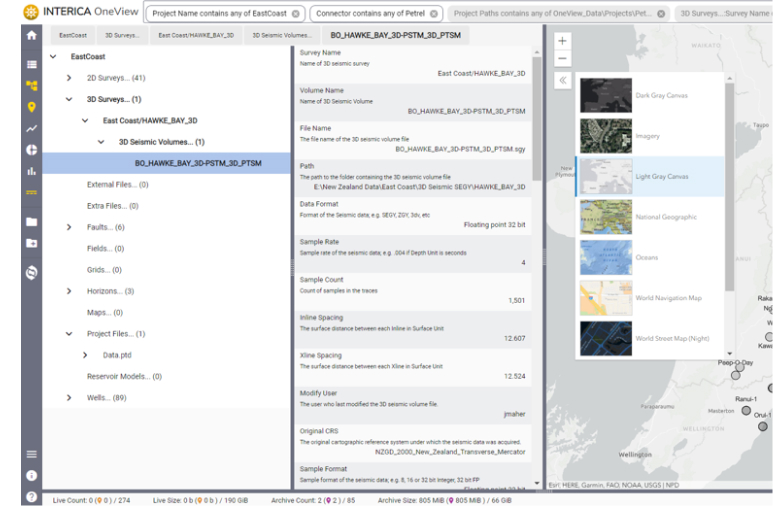The width and height of the screenshot is (773, 506).
Task: Open the line chart trends icon
Action: 31,128
